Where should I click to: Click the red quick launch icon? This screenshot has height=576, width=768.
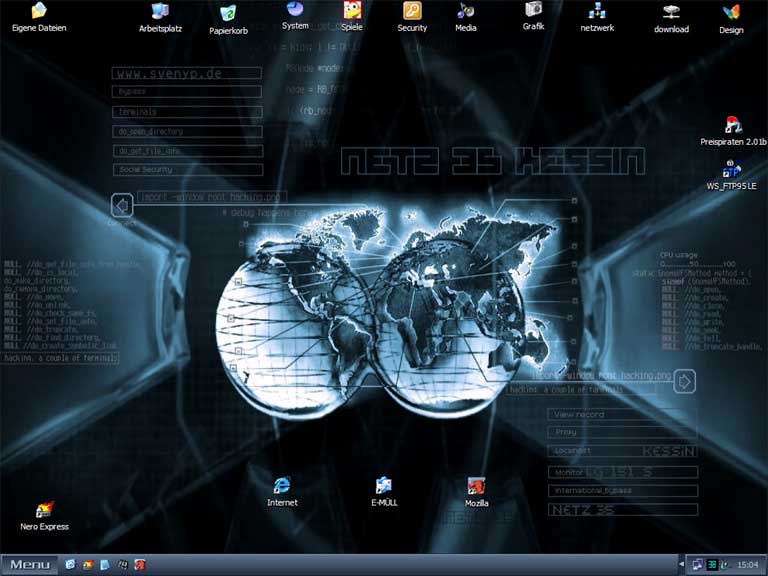140,565
